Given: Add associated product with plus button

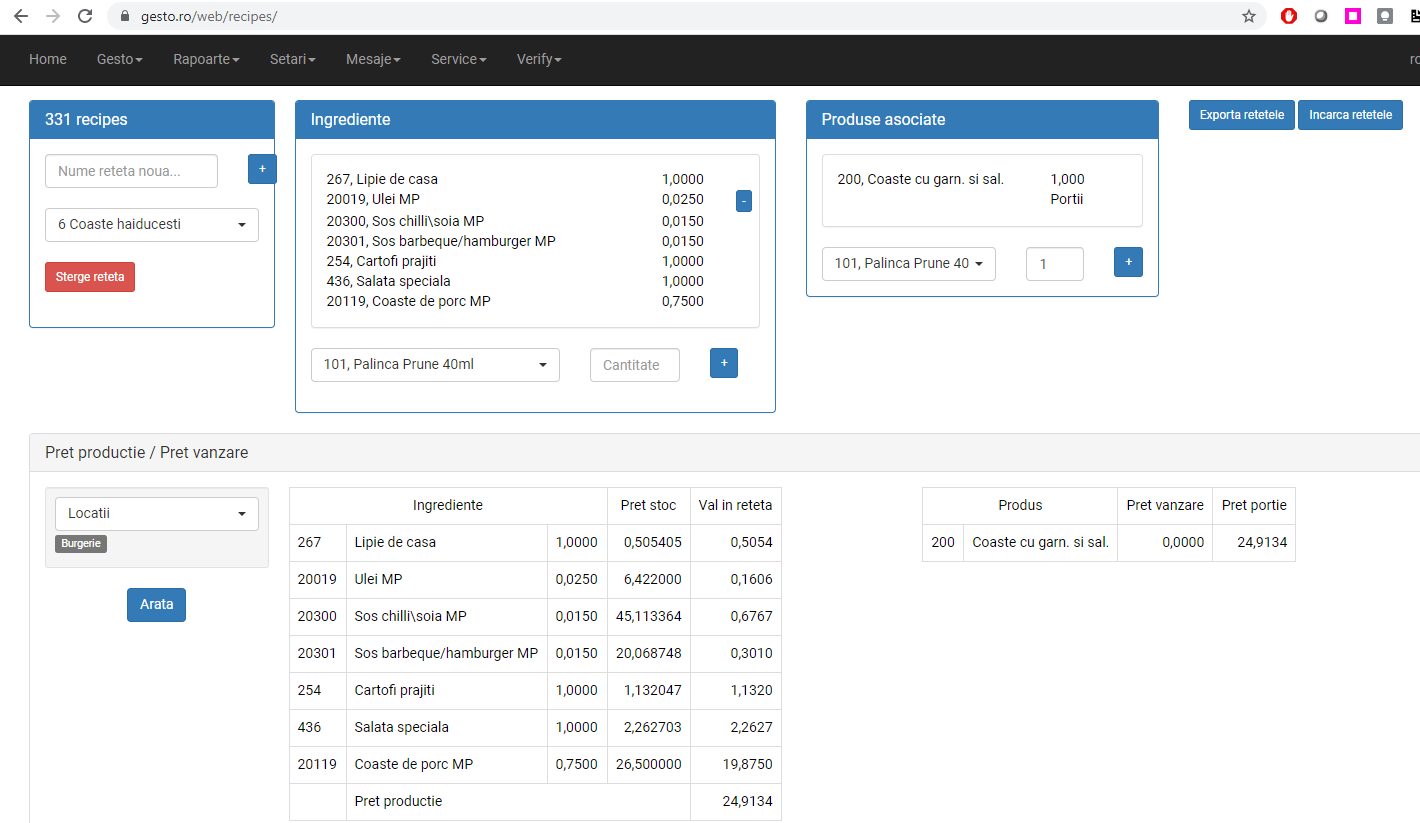Looking at the screenshot, I should (1128, 262).
